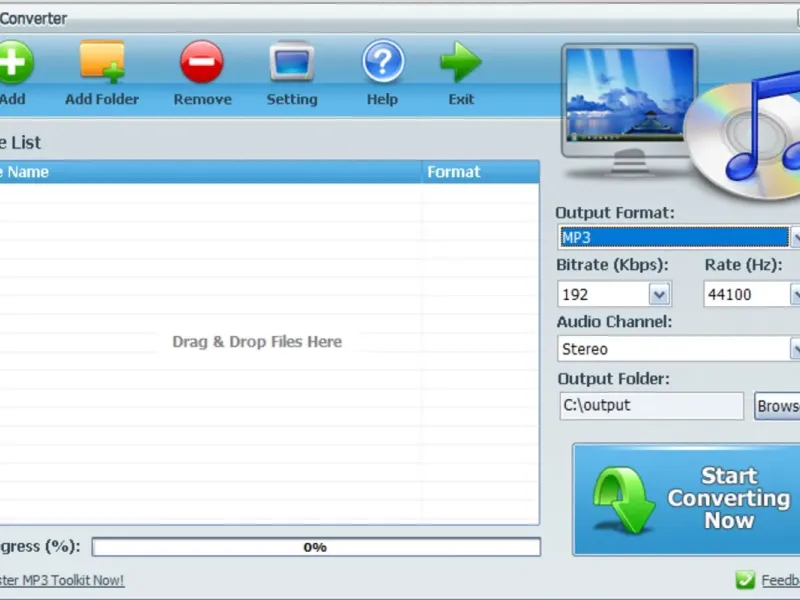Click the green Exit arrow icon
This screenshot has width=800, height=600.
461,62
